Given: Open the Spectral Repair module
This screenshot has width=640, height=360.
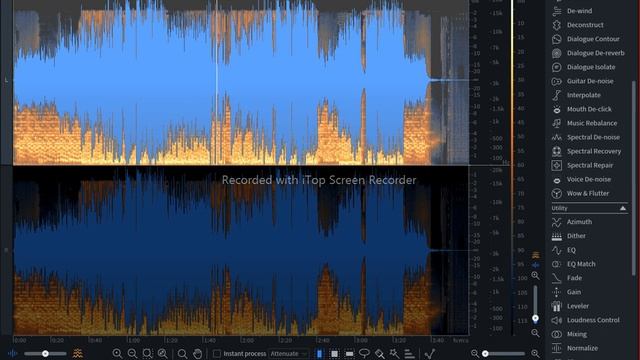Looking at the screenshot, I should [589, 165].
